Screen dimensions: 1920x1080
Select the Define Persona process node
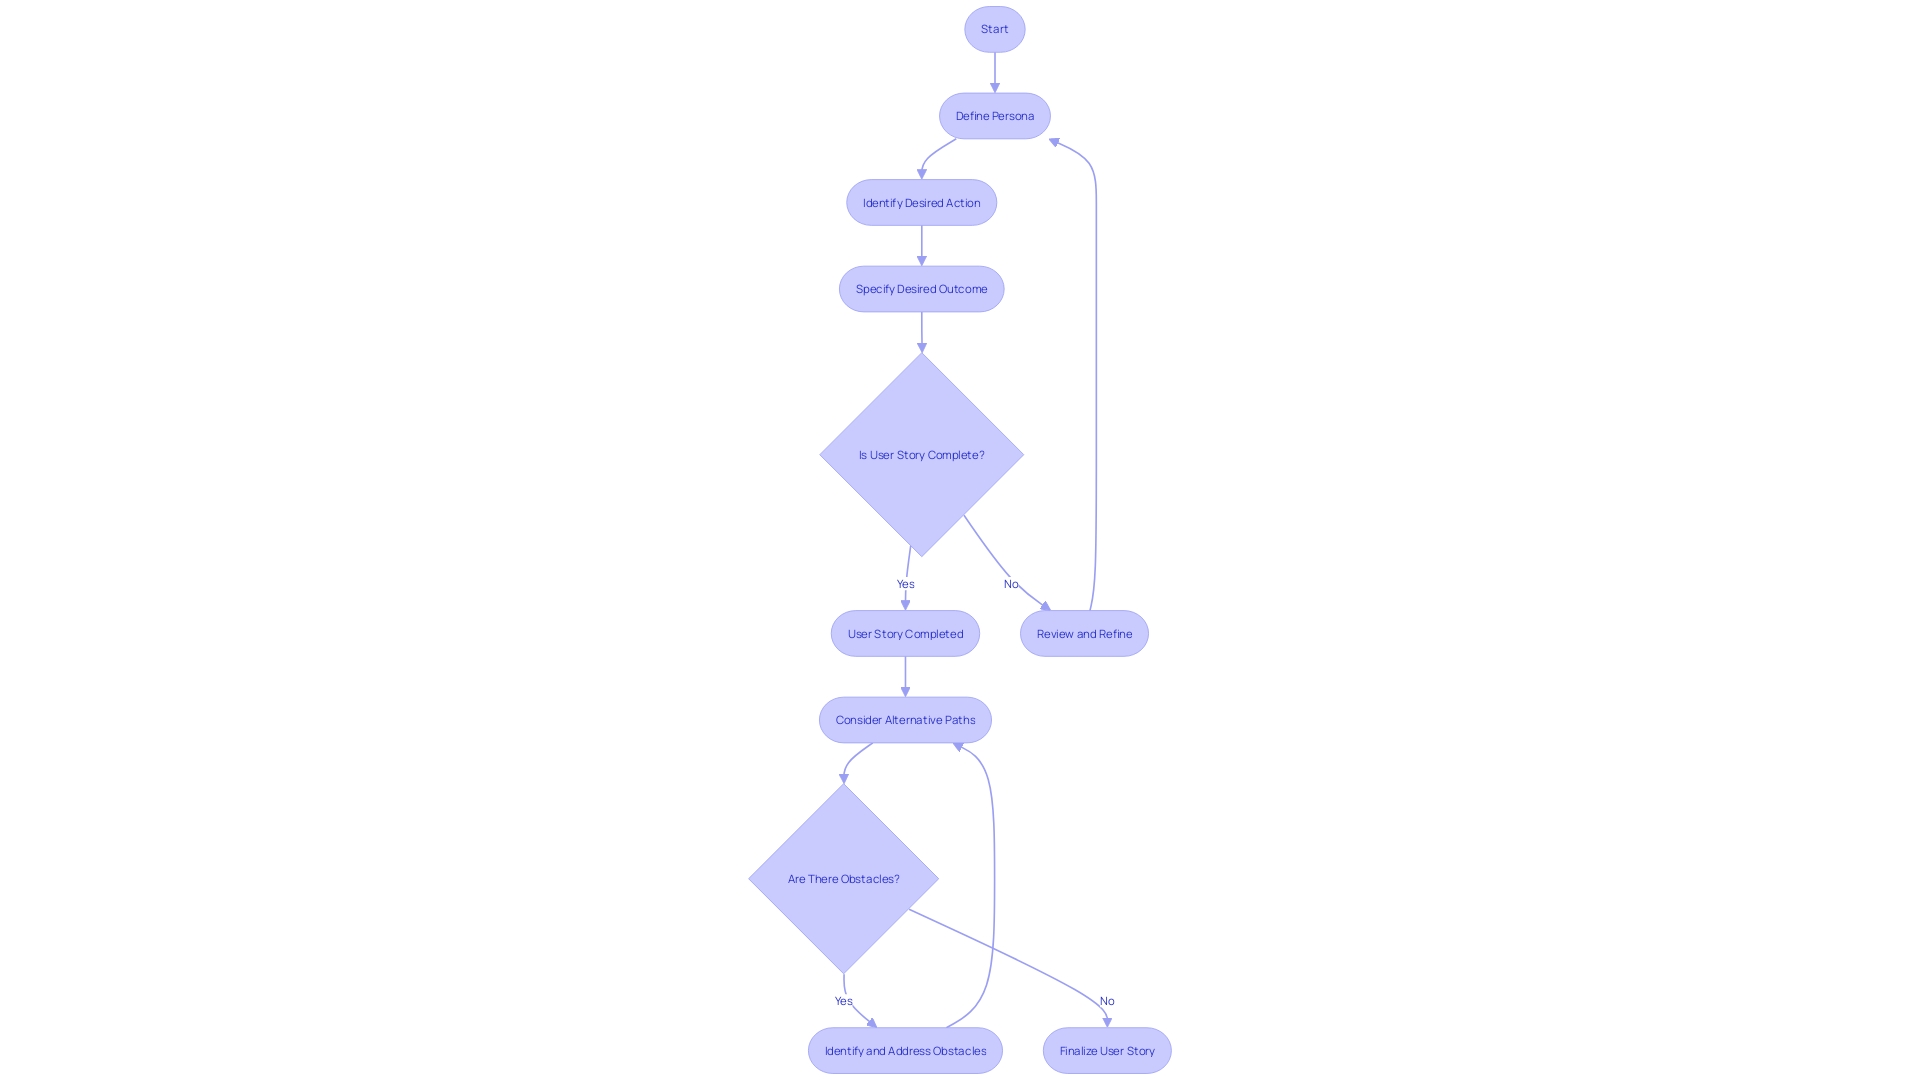(994, 116)
